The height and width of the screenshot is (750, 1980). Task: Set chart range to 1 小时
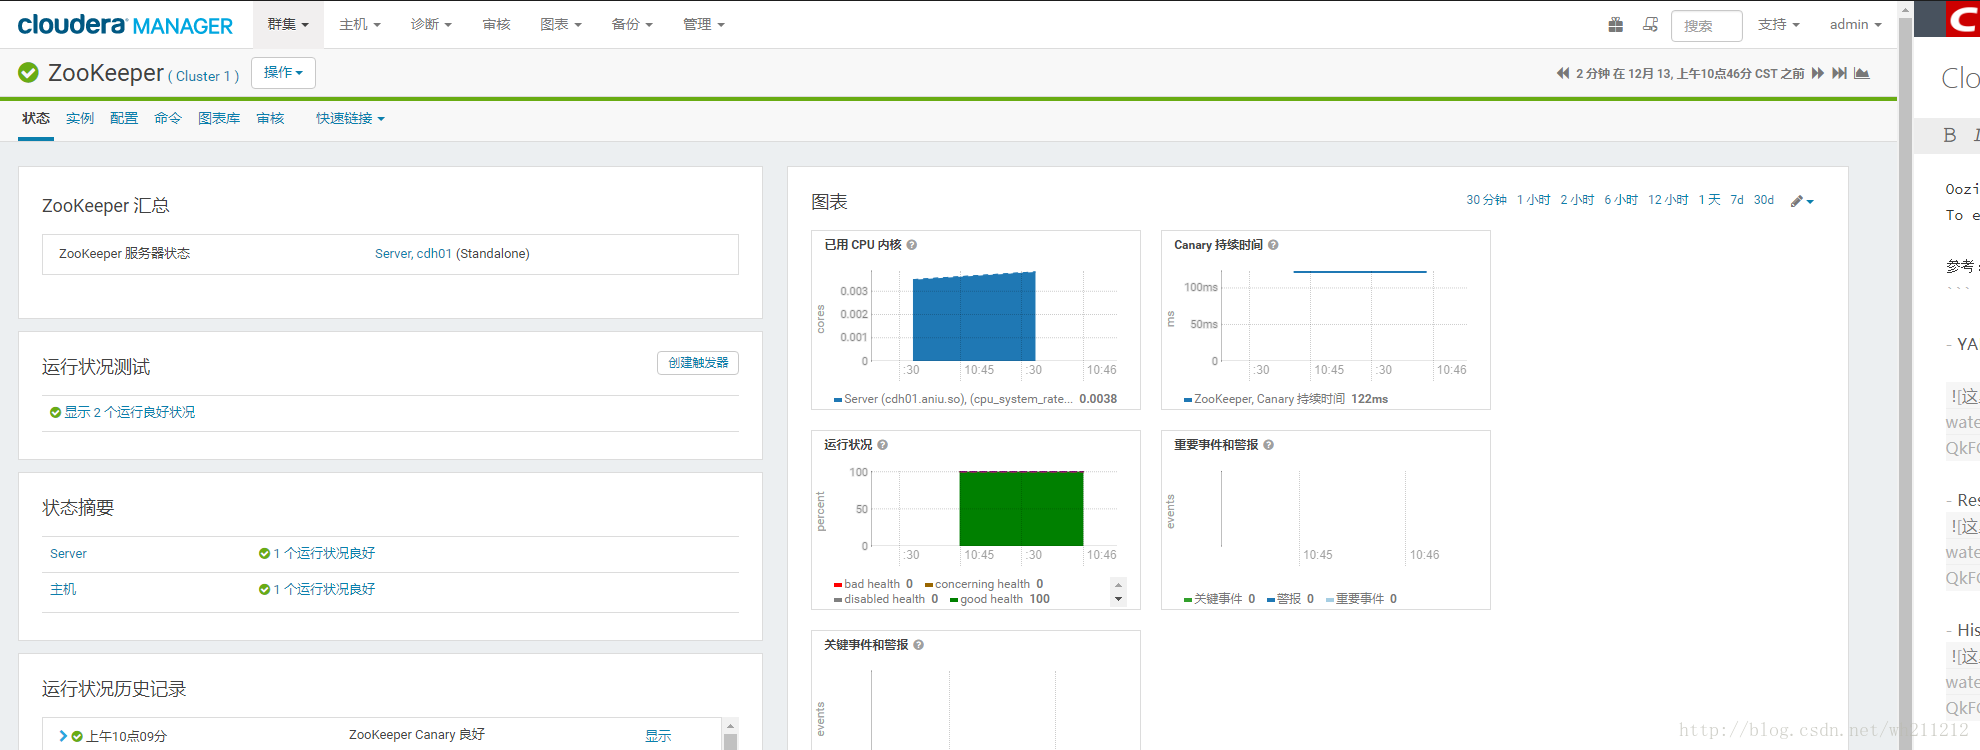(1533, 200)
